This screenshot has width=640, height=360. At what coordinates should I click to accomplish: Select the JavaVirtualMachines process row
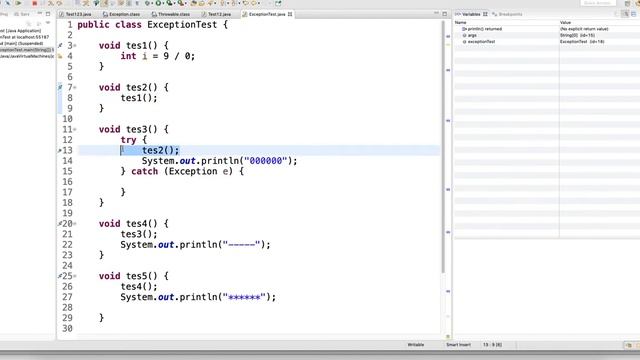[27, 56]
